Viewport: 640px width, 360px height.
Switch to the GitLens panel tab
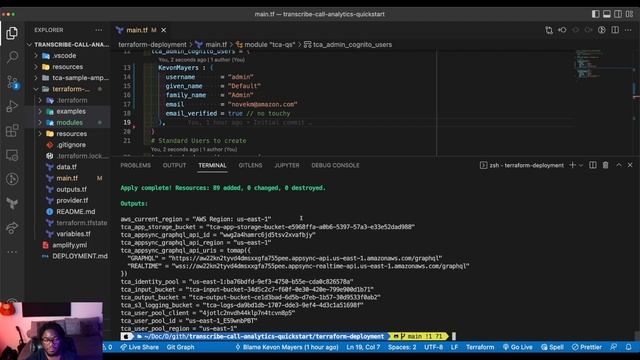point(250,165)
